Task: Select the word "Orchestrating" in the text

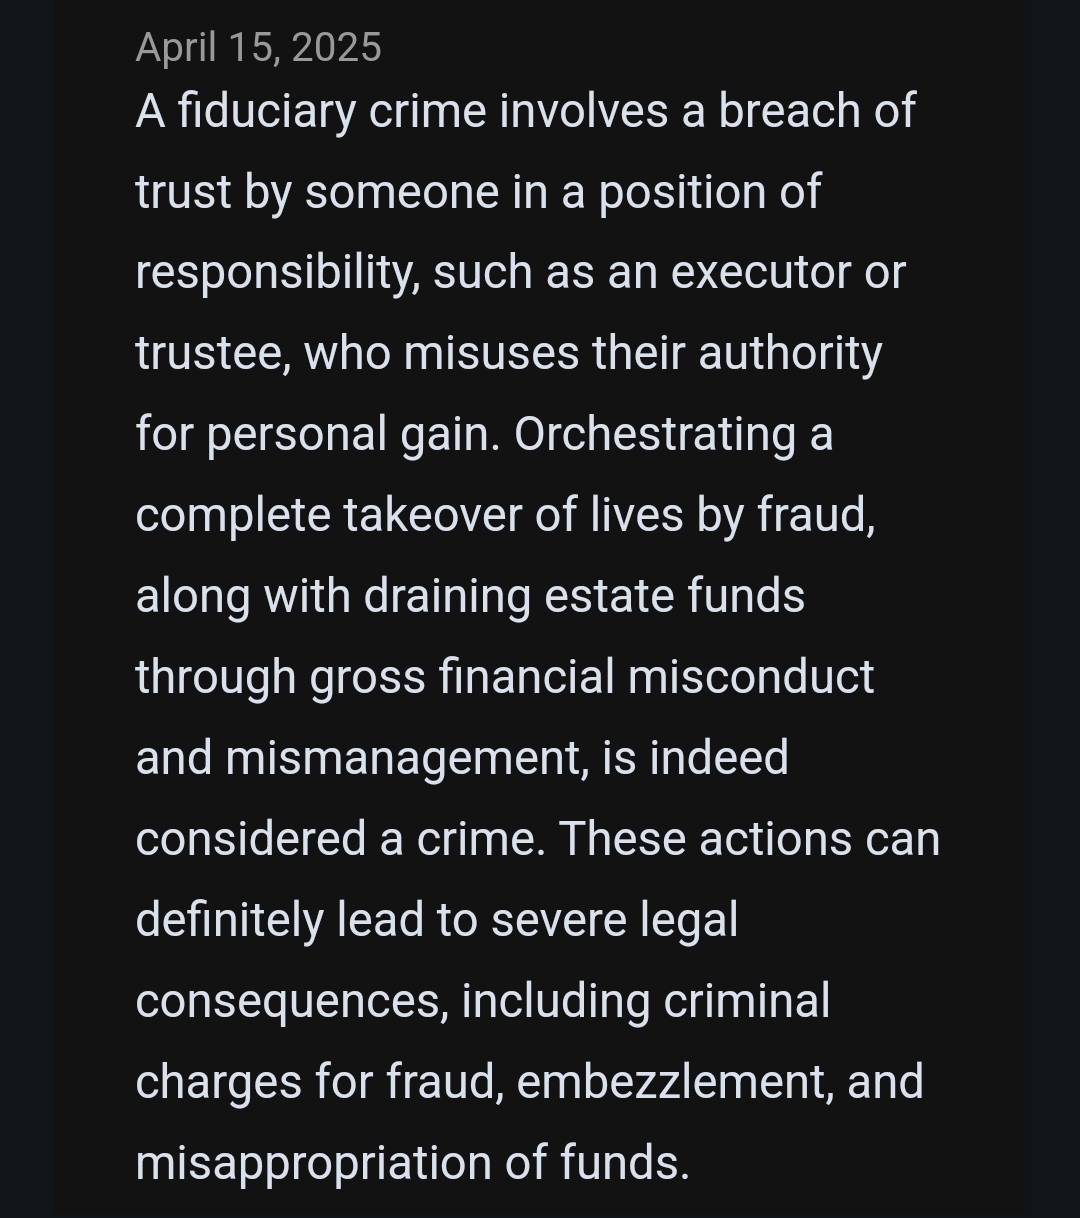Action: 655,435
